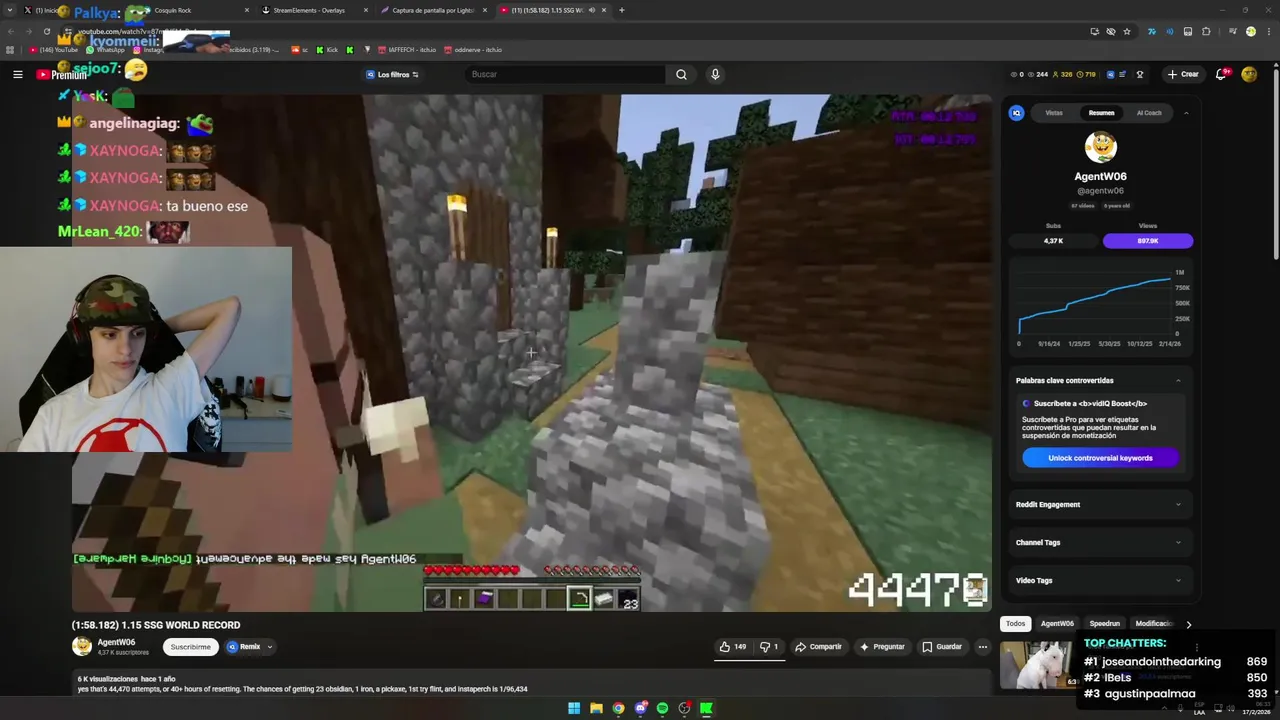This screenshot has height=720, width=1280.
Task: Open Spotify from taskbar
Action: [x=662, y=709]
